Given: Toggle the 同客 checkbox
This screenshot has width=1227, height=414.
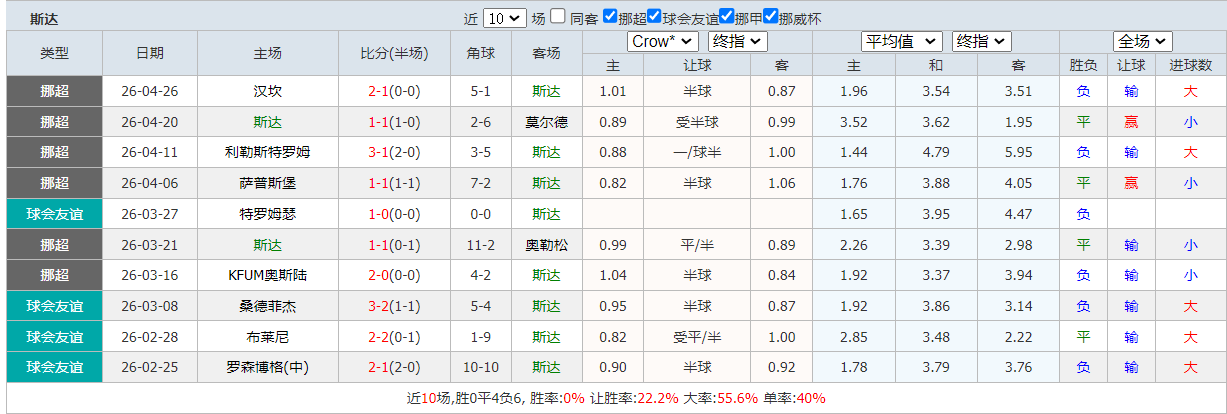Looking at the screenshot, I should 558,17.
